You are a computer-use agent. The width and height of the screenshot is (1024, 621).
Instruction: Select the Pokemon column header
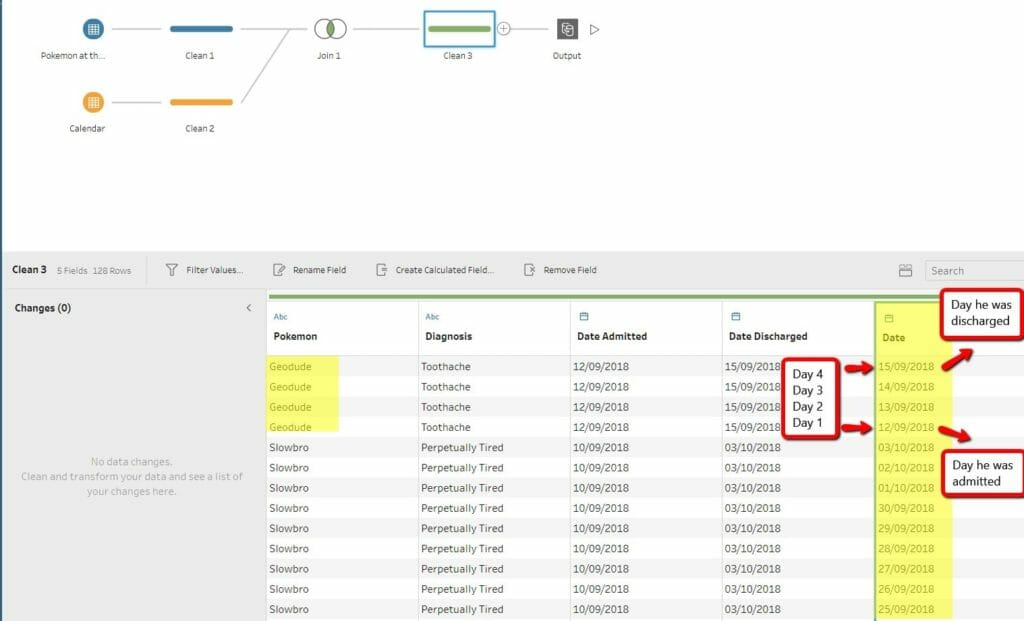[x=295, y=336]
